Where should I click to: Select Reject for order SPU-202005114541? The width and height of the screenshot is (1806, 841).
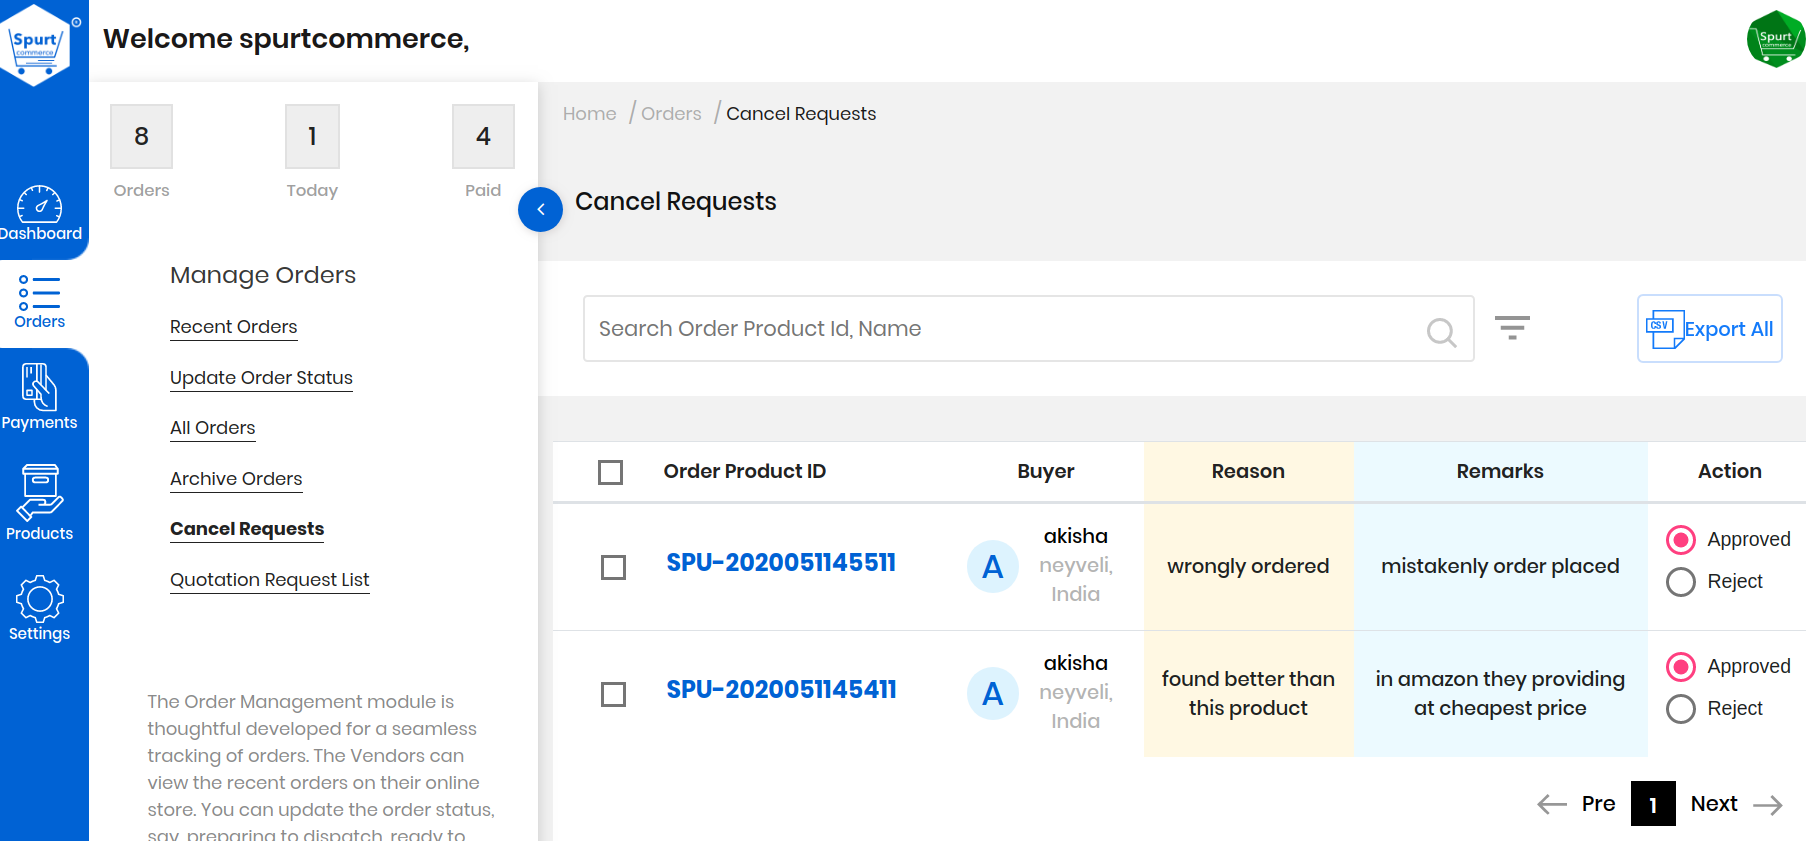[x=1681, y=709]
